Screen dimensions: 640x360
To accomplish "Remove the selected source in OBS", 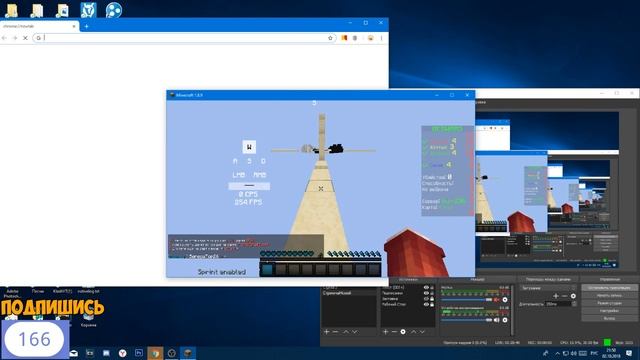I will click(394, 332).
